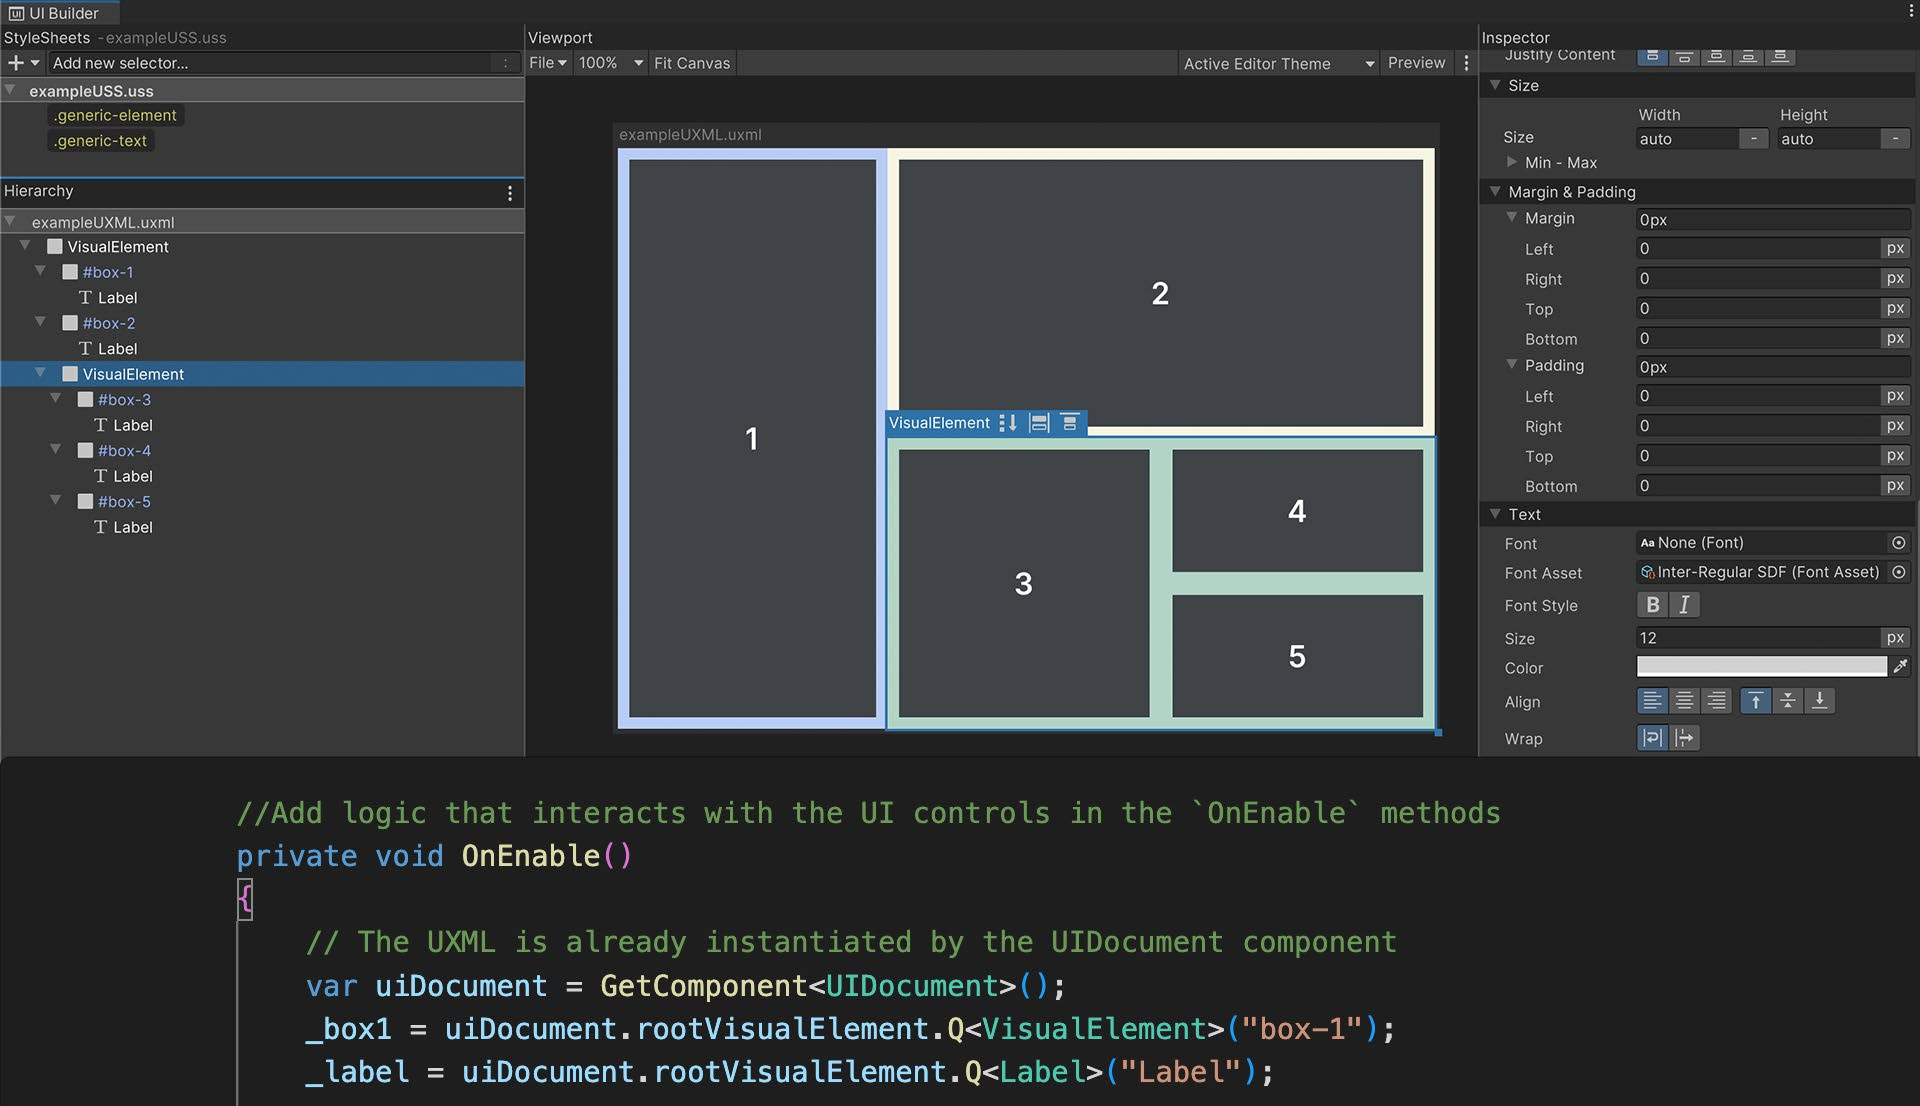This screenshot has width=1920, height=1106.
Task: Open the 100% zoom dropdown
Action: click(611, 63)
